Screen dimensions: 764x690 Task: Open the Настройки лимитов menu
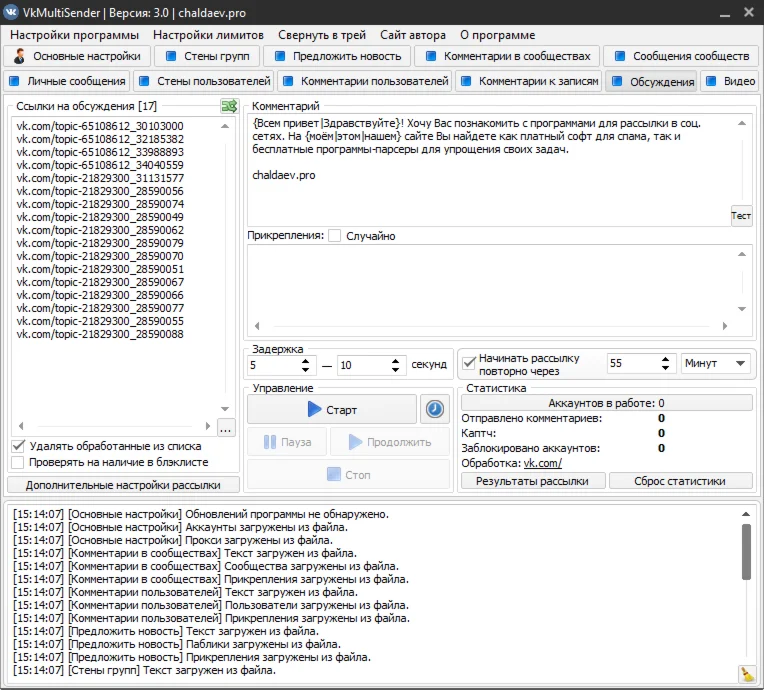click(208, 35)
